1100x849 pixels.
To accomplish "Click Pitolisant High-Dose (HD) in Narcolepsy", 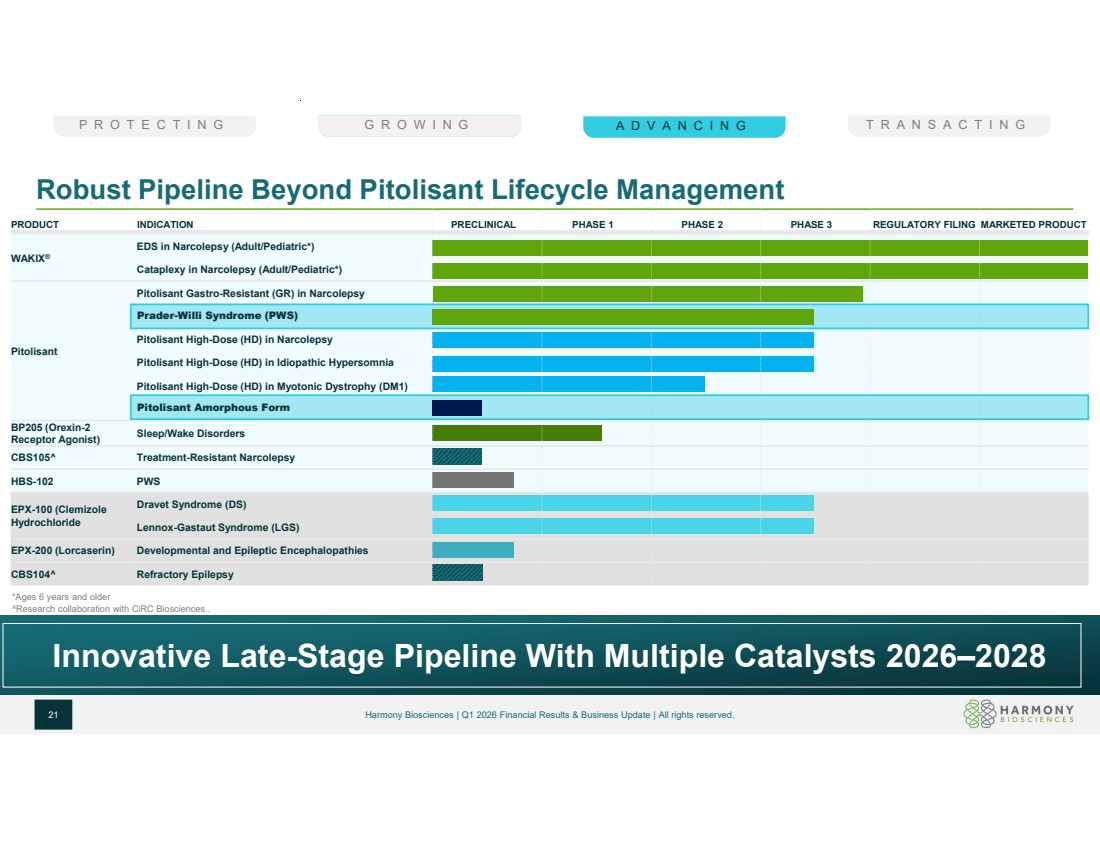I will [234, 340].
